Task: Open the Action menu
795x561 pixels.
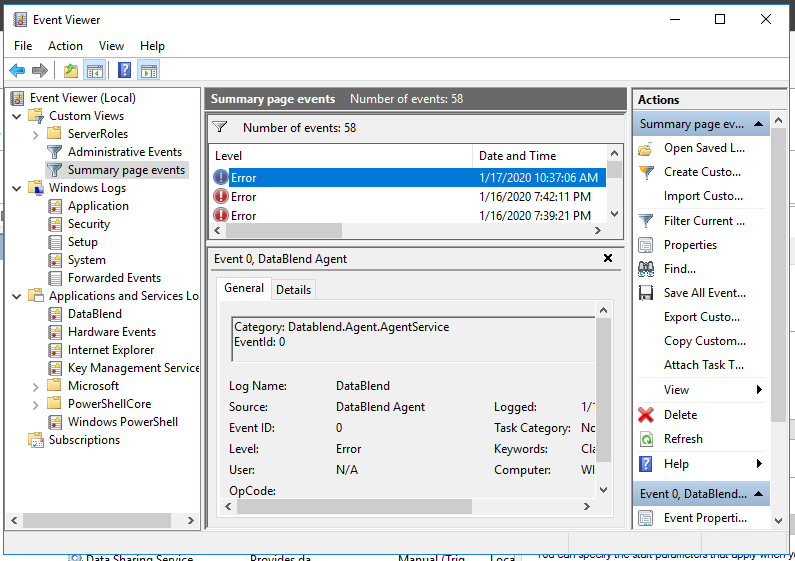Action: 65,46
